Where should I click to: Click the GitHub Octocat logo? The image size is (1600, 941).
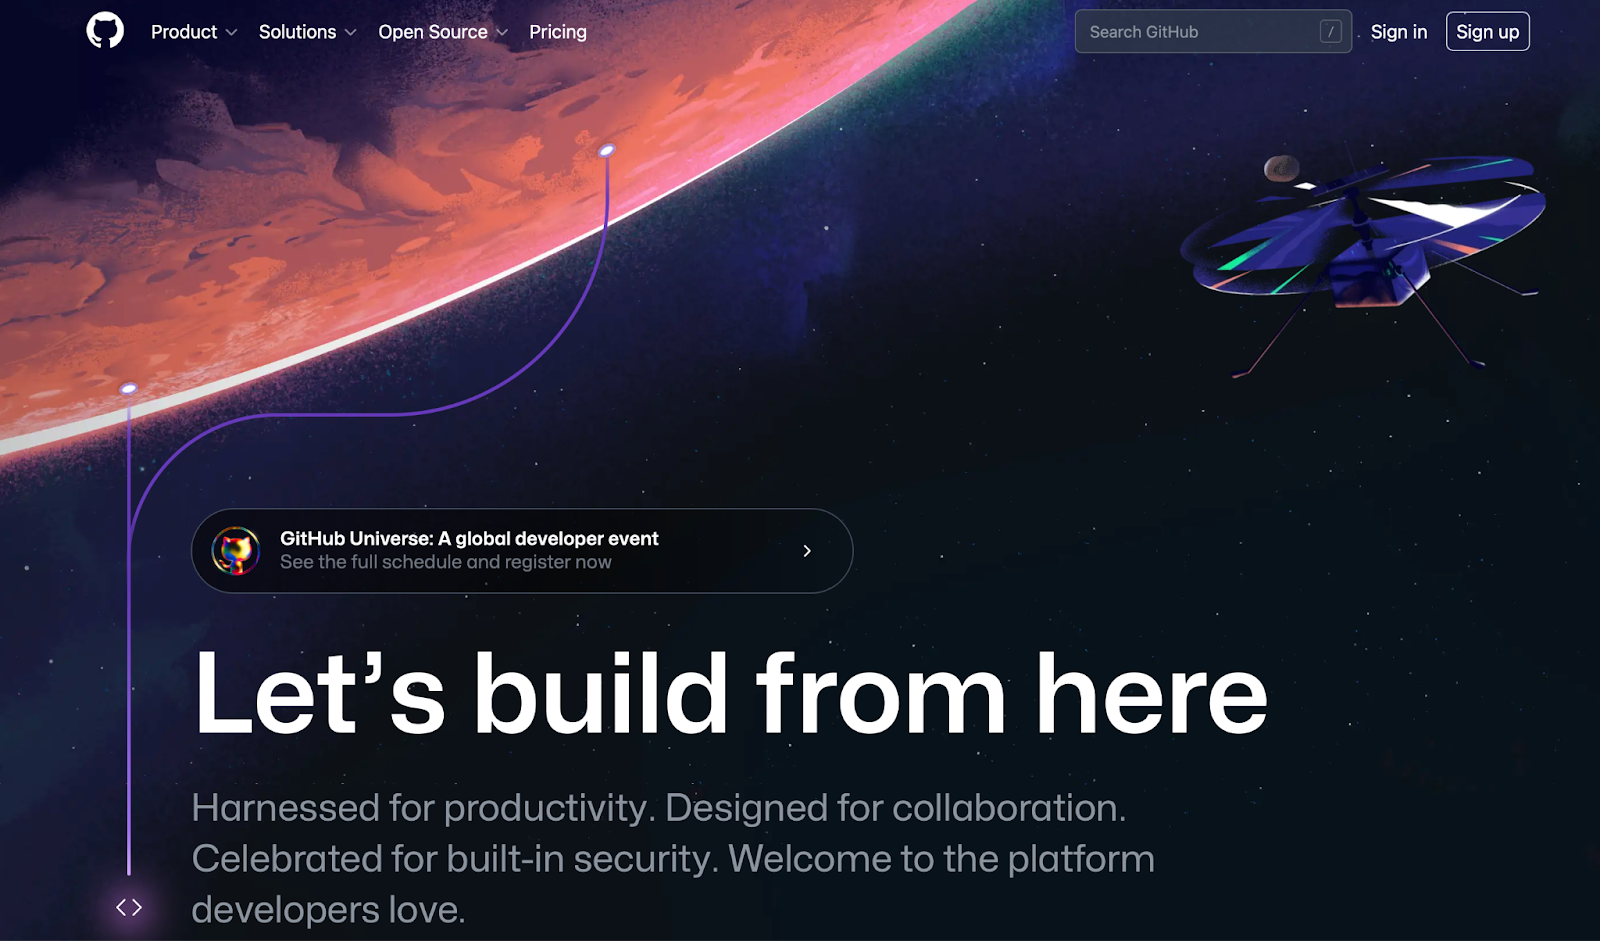point(105,31)
